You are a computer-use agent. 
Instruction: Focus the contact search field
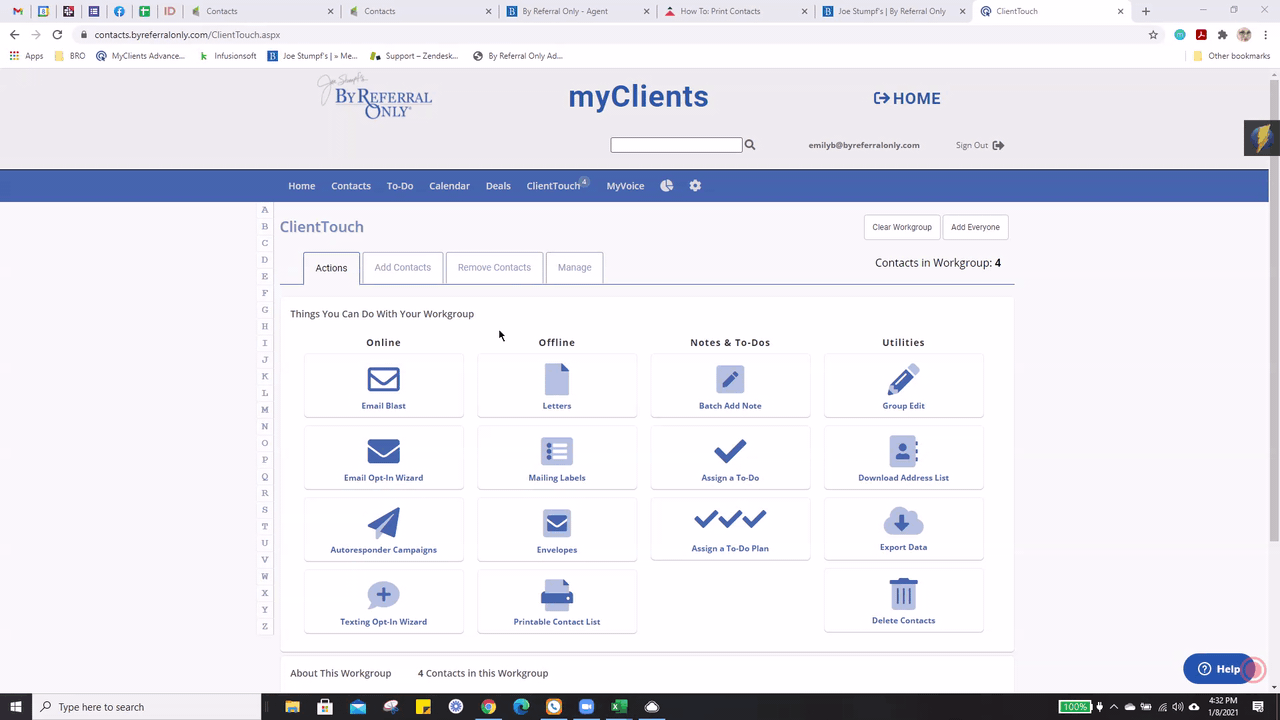676,145
